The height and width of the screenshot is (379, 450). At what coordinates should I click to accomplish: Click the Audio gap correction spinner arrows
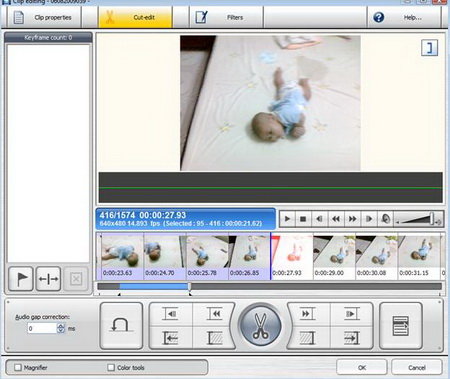pyautogui.click(x=61, y=328)
